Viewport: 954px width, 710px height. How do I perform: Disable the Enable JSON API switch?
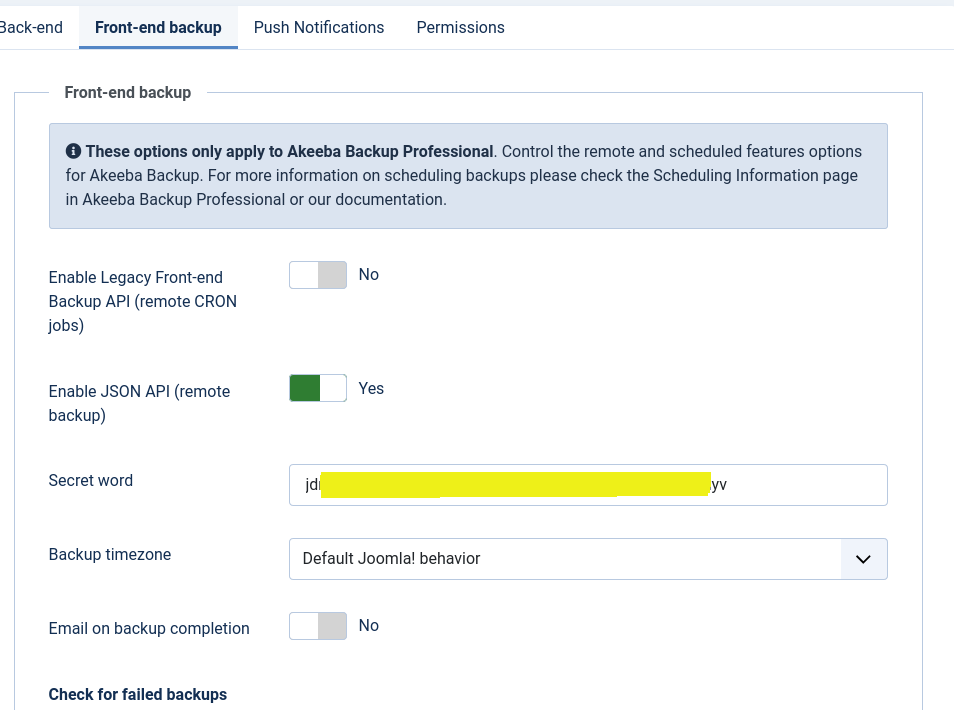[318, 388]
